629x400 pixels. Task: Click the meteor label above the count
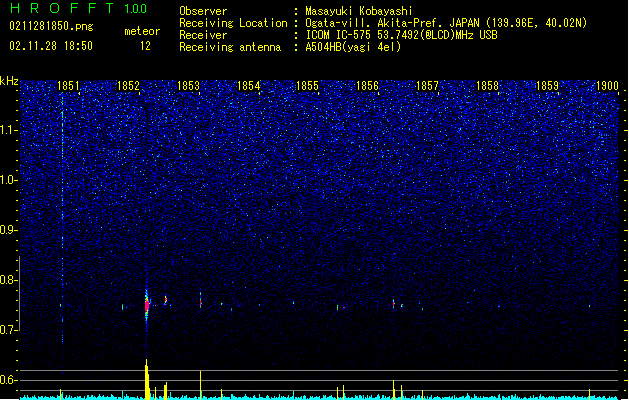tap(142, 31)
